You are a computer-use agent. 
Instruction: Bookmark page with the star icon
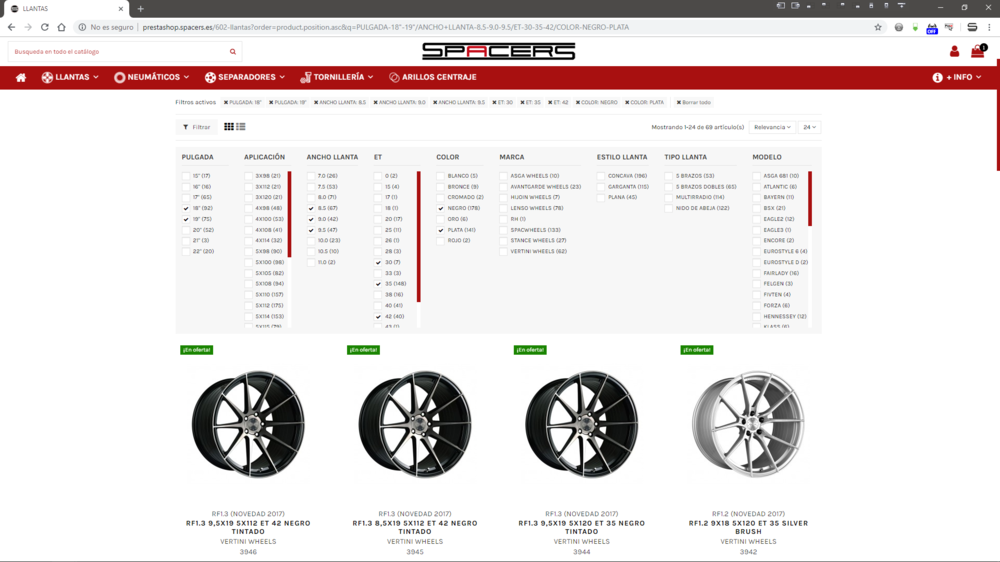pos(878,27)
